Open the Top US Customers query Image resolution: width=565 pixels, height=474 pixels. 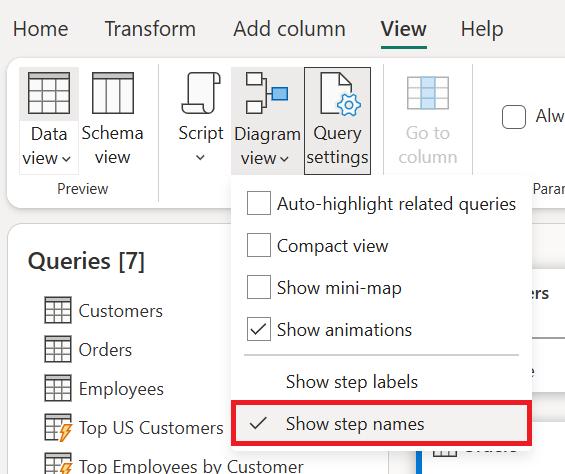pos(151,428)
